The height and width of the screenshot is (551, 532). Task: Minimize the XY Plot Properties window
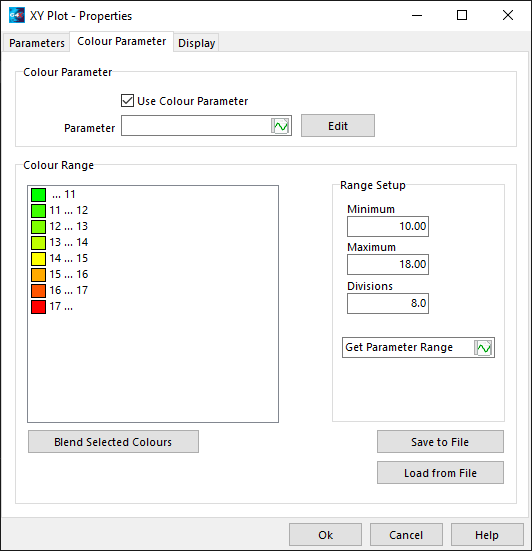[x=417, y=15]
